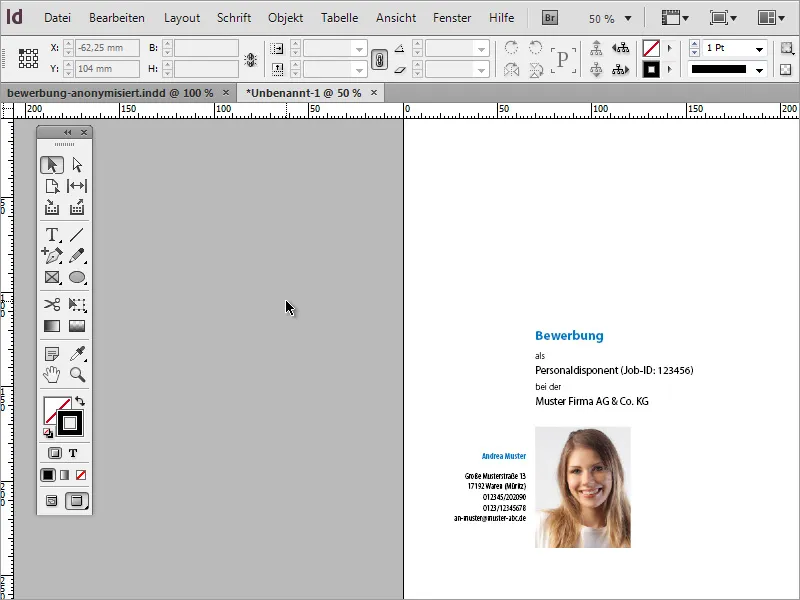
Task: Activate the Eyedropper tool
Action: point(77,353)
